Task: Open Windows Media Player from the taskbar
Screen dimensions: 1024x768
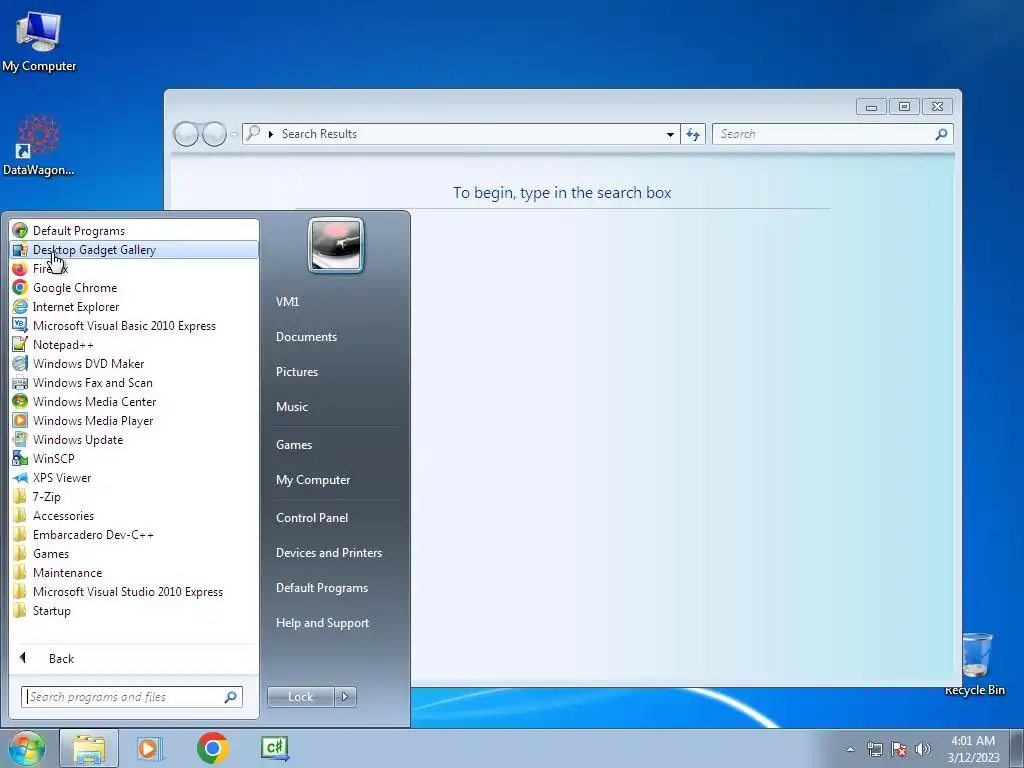Action: [149, 748]
